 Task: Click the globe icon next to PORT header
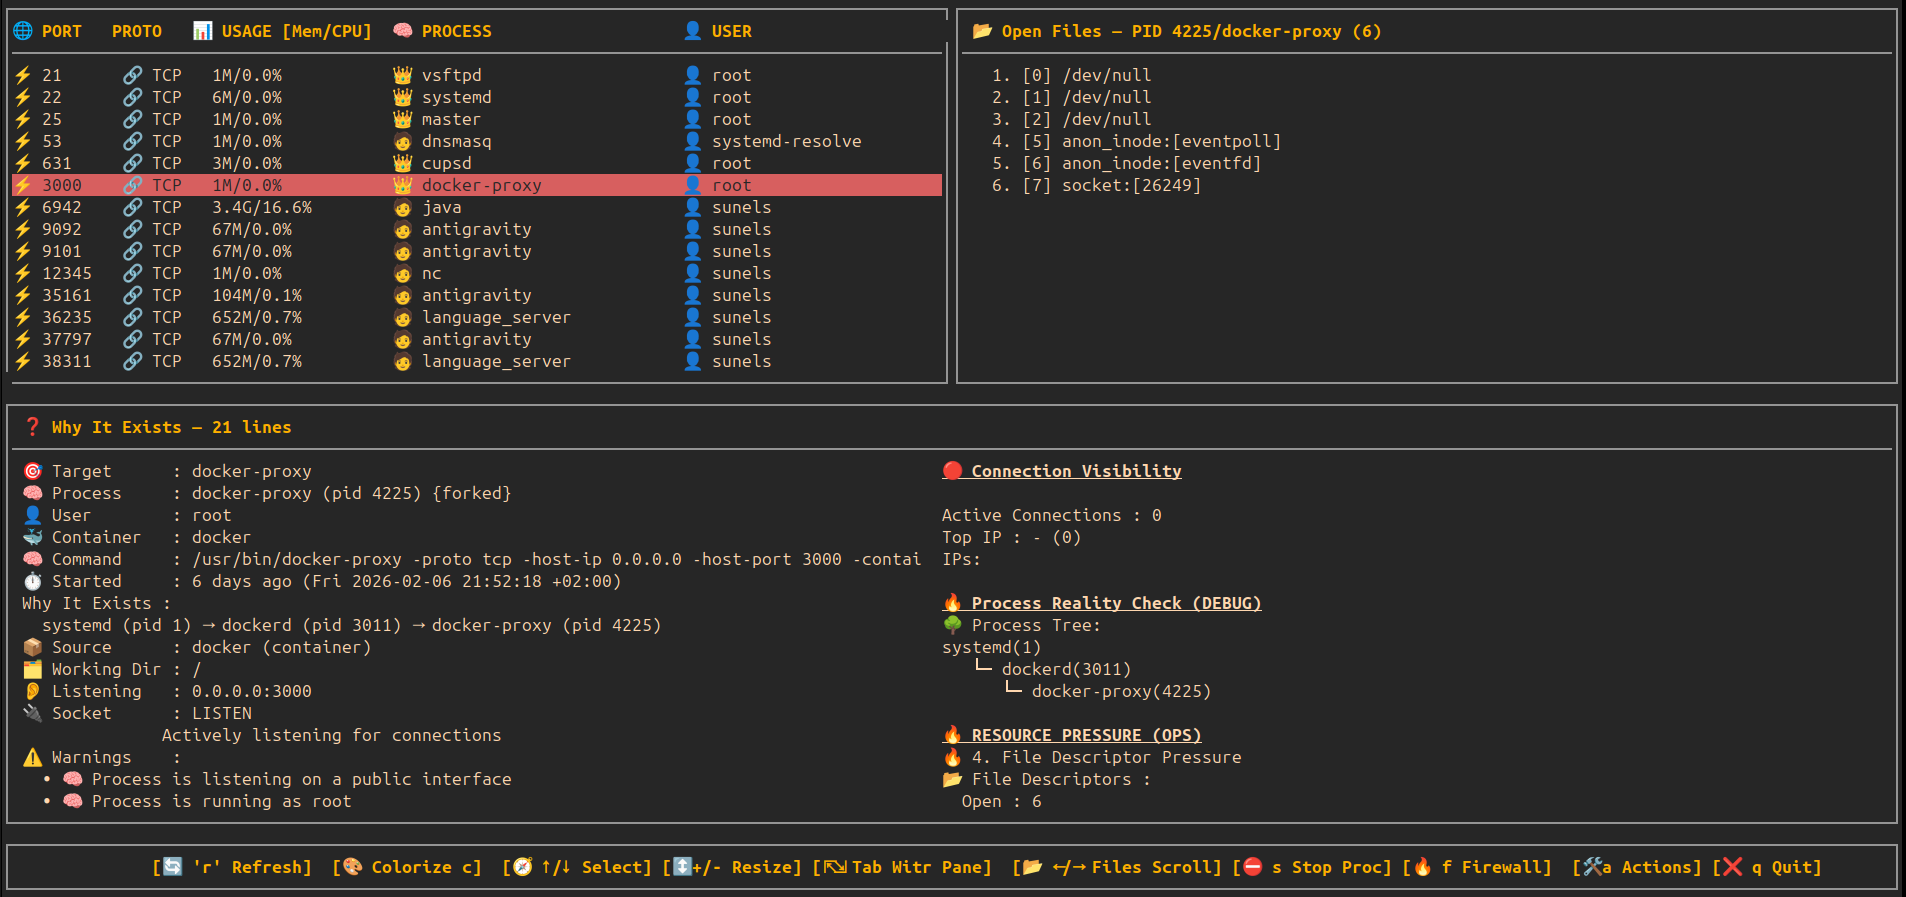coord(23,31)
